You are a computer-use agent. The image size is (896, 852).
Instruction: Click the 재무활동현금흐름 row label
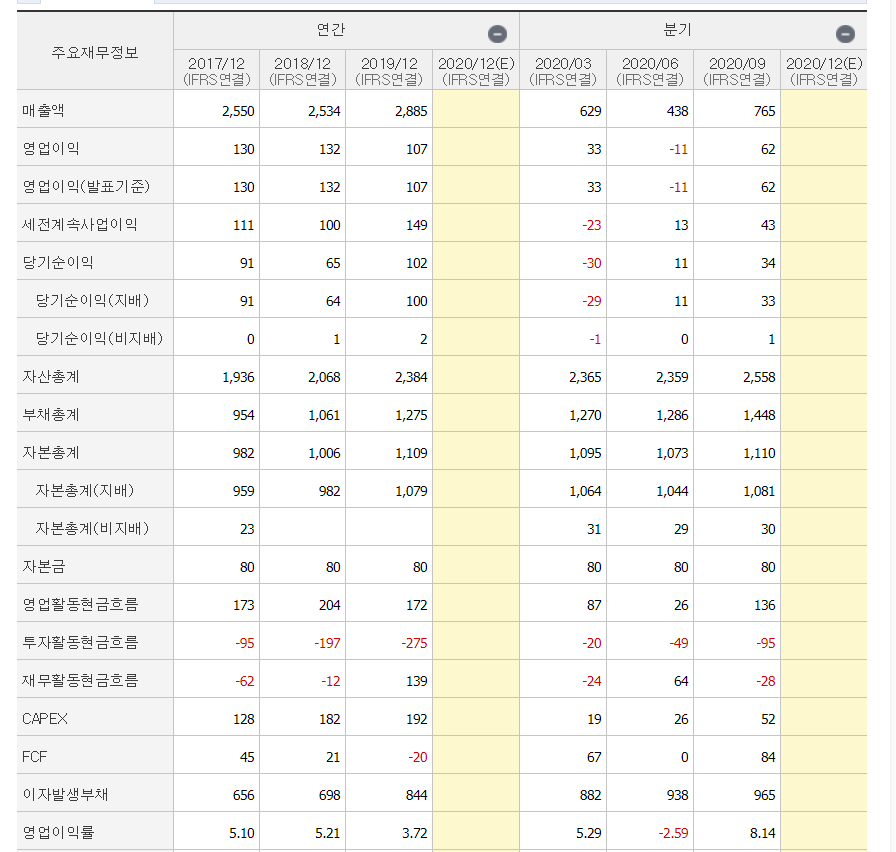[80, 681]
